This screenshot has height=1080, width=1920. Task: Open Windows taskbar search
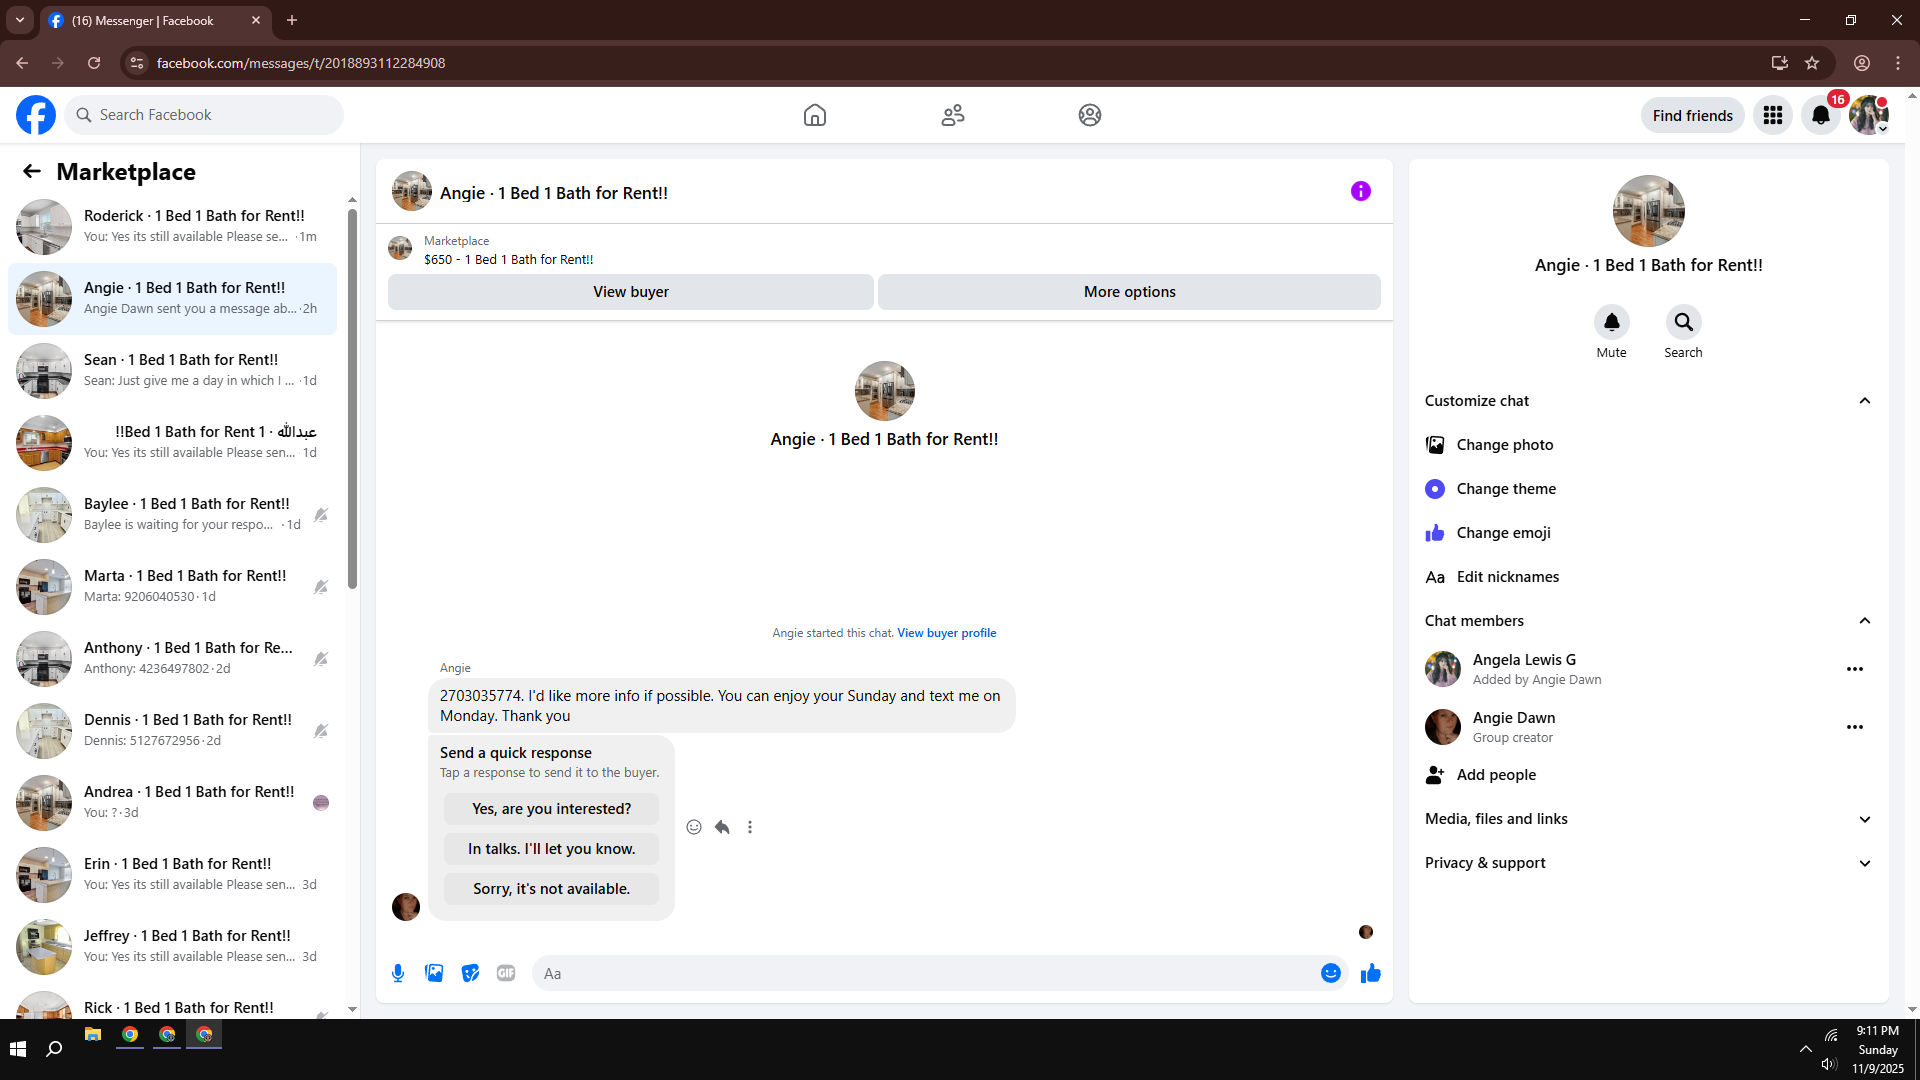pos(55,1049)
